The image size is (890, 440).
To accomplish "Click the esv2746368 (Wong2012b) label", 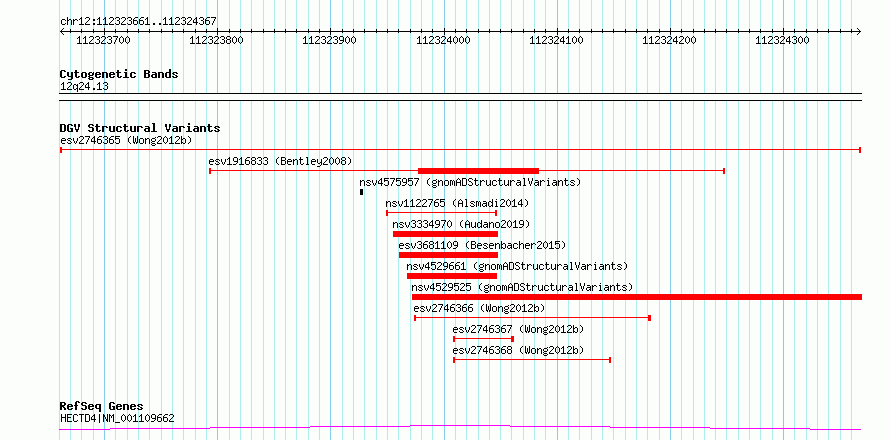I will (x=518, y=350).
